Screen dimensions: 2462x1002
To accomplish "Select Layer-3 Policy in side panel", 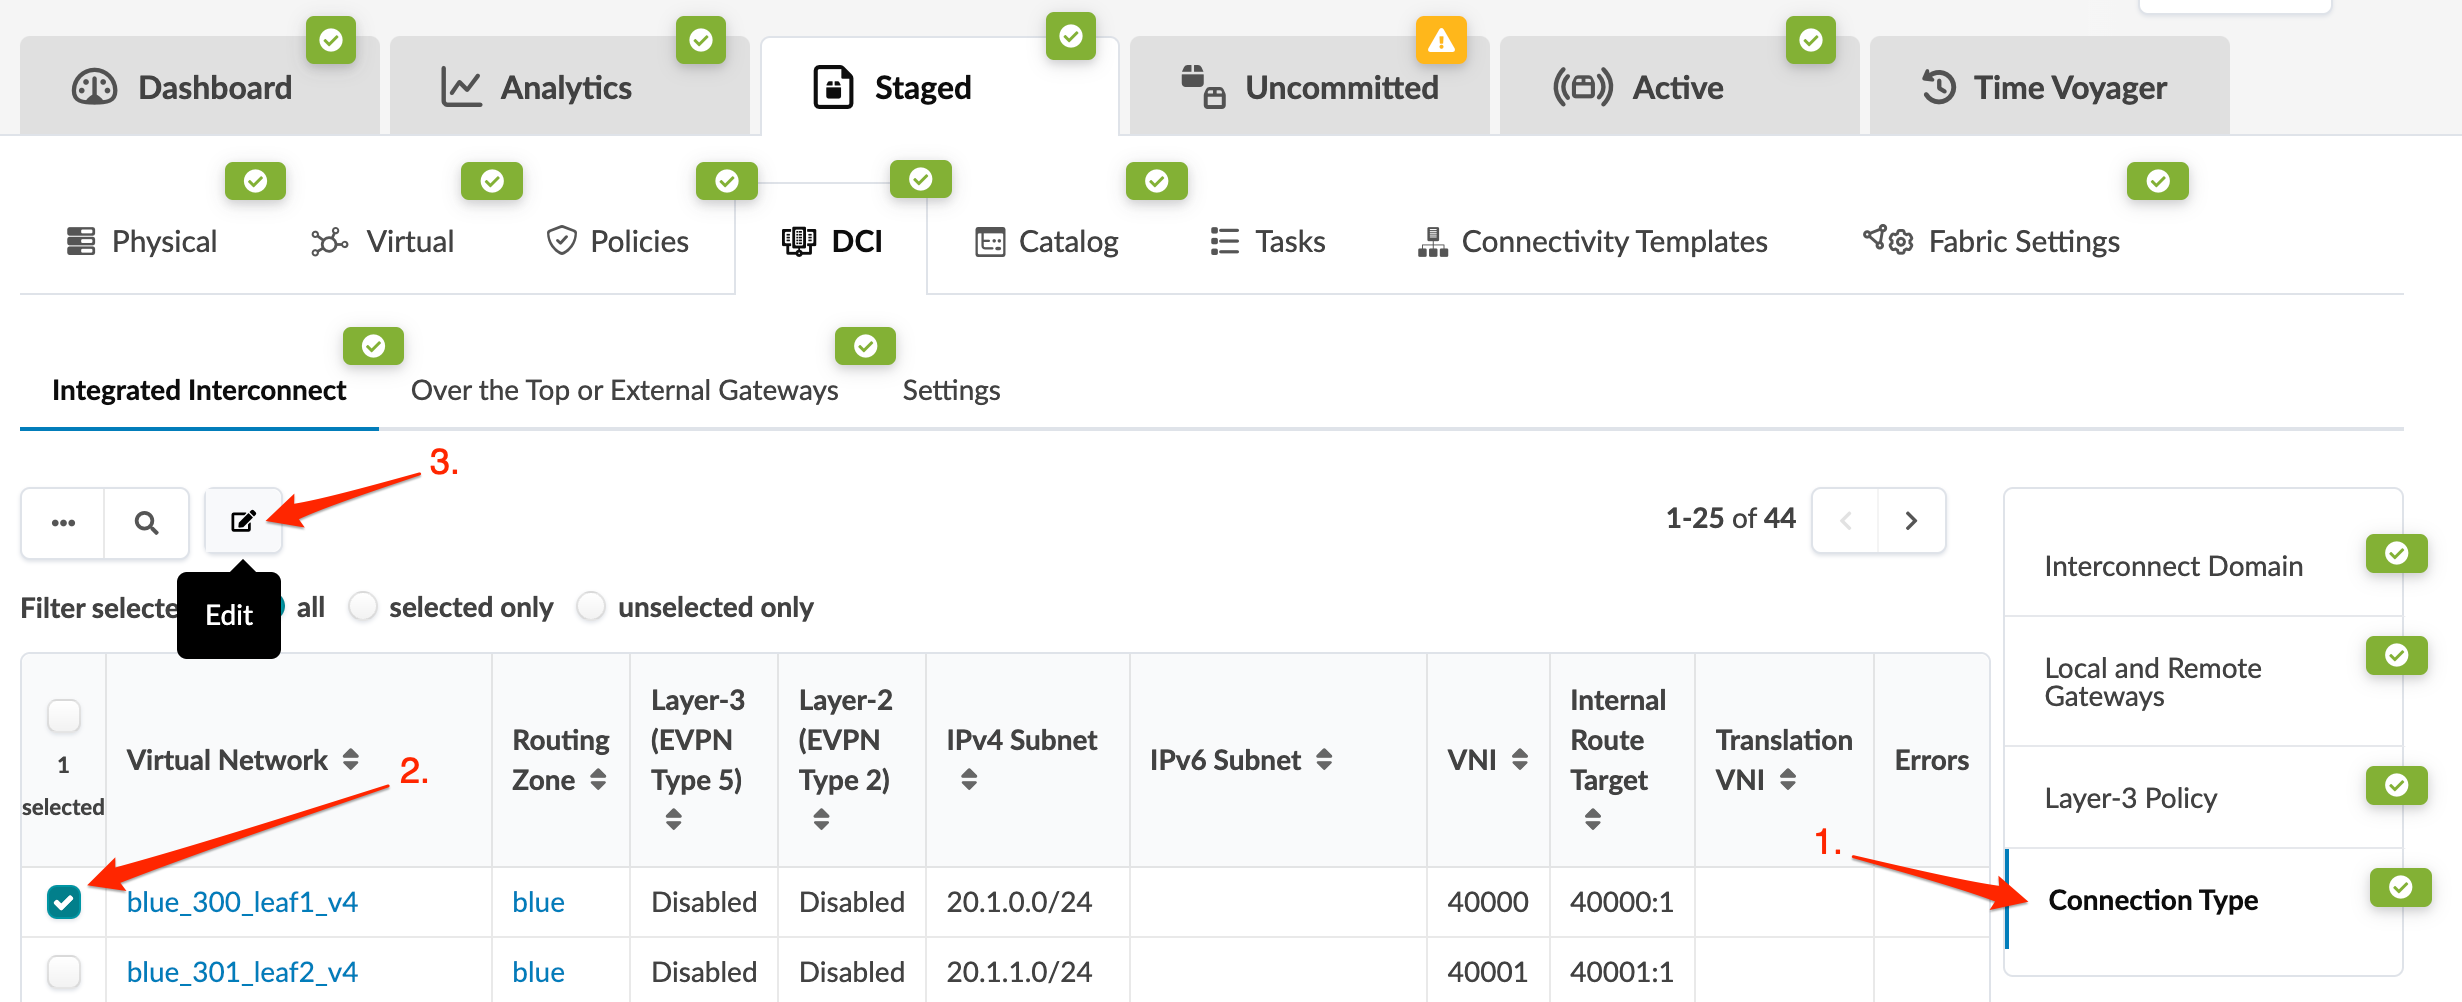I will [x=2130, y=798].
